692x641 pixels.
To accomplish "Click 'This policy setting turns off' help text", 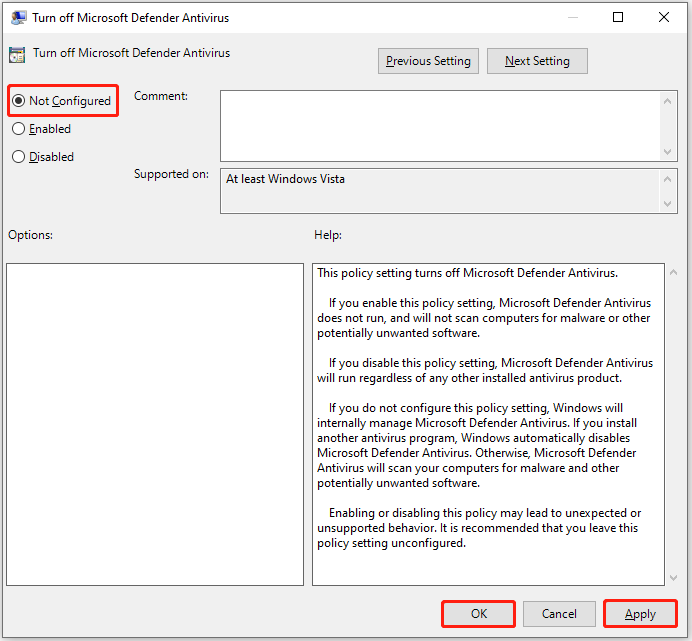I will [467, 273].
